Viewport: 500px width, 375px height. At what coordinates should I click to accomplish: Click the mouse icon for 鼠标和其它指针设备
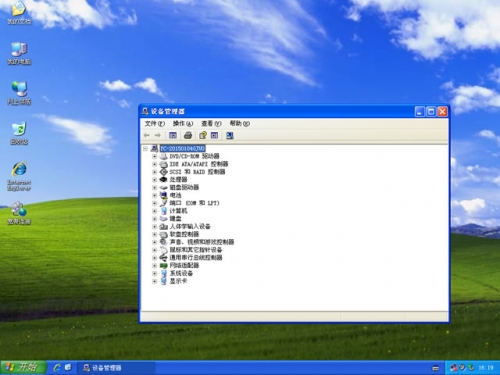163,250
